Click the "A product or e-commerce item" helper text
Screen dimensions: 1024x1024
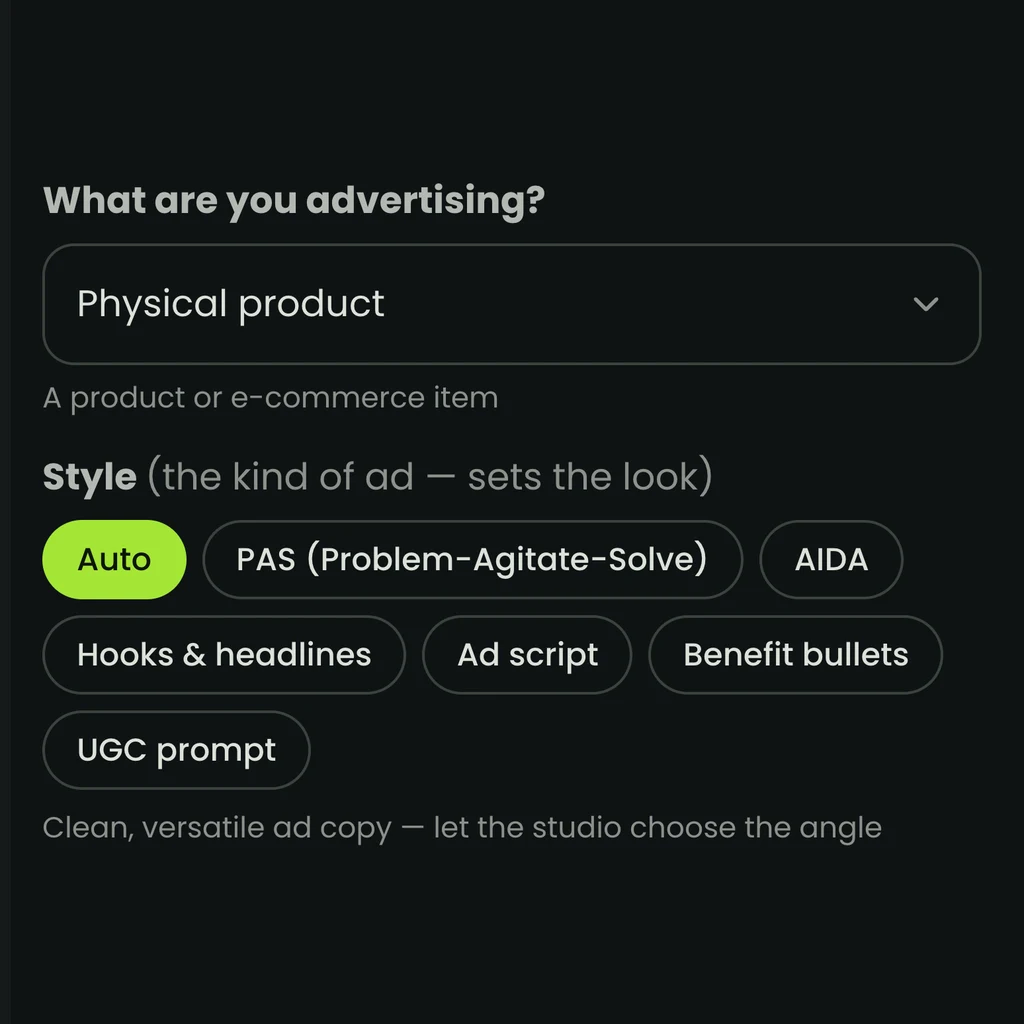pyautogui.click(x=270, y=398)
